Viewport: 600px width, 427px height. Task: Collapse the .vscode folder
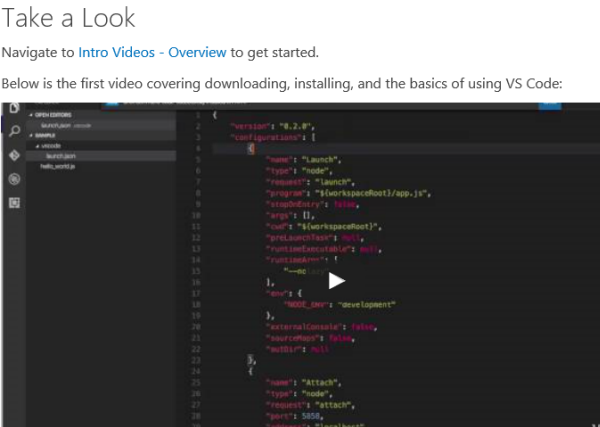coord(52,145)
